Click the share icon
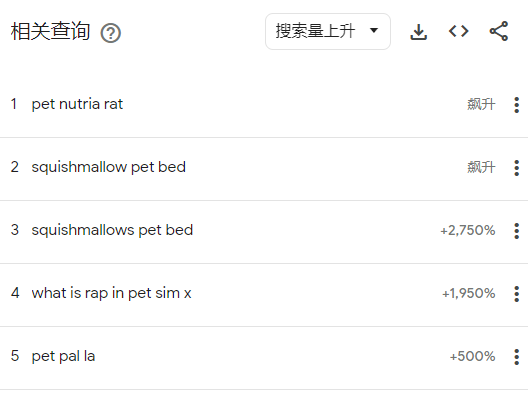Screen dimensions: 531x400 [x=498, y=31]
